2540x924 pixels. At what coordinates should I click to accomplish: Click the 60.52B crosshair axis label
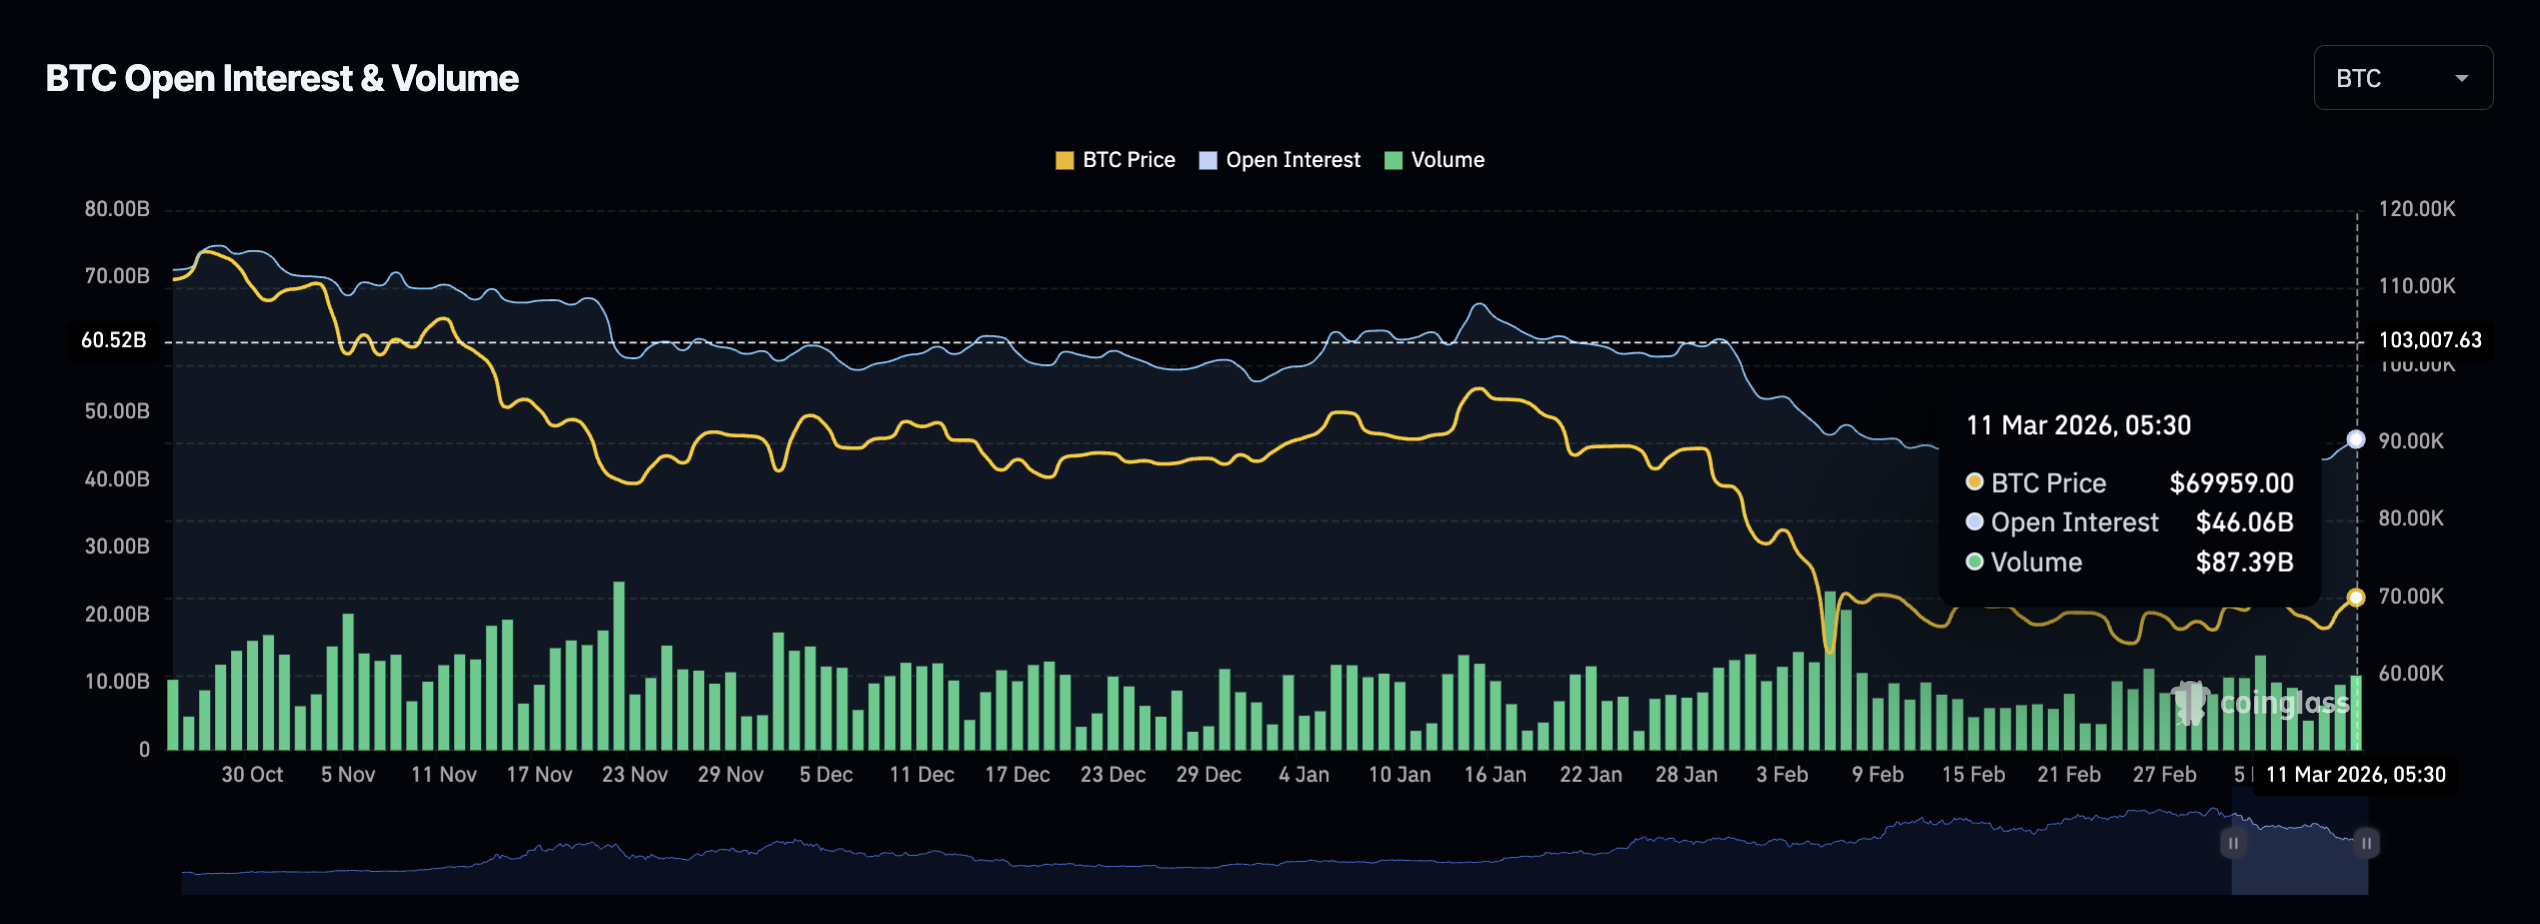point(114,340)
